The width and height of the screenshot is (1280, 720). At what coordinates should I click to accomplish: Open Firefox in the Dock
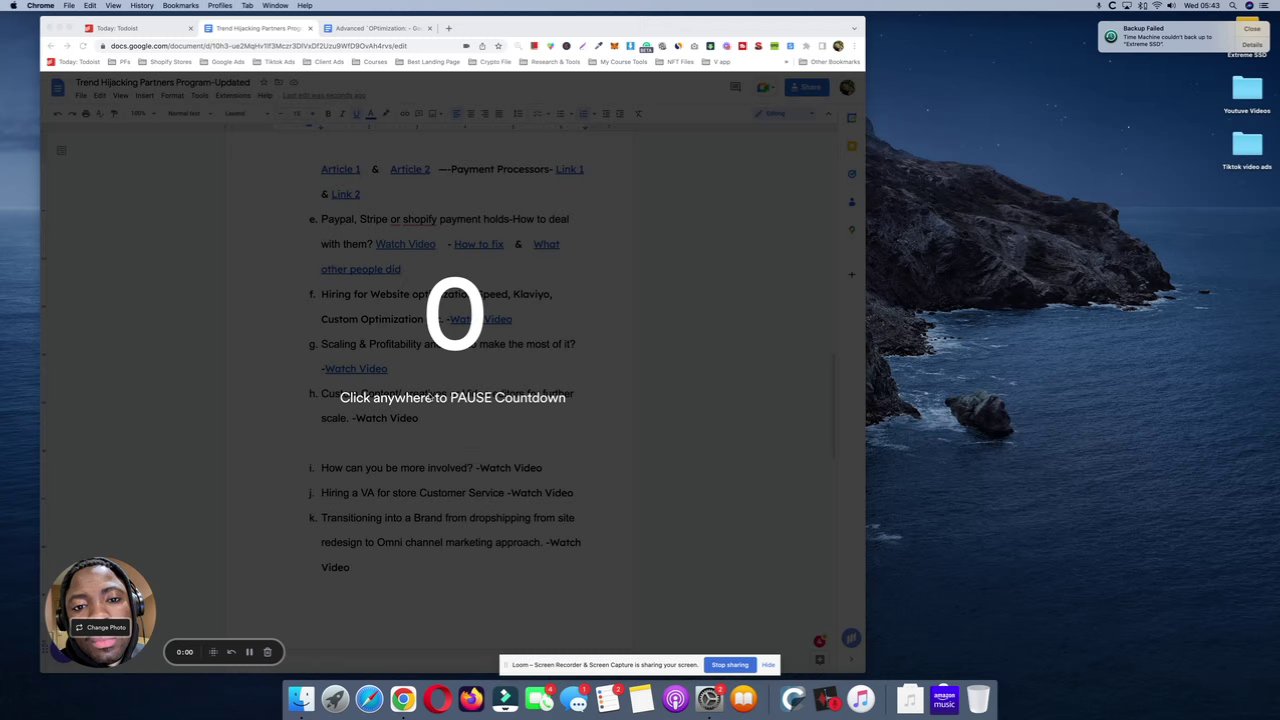pos(471,698)
